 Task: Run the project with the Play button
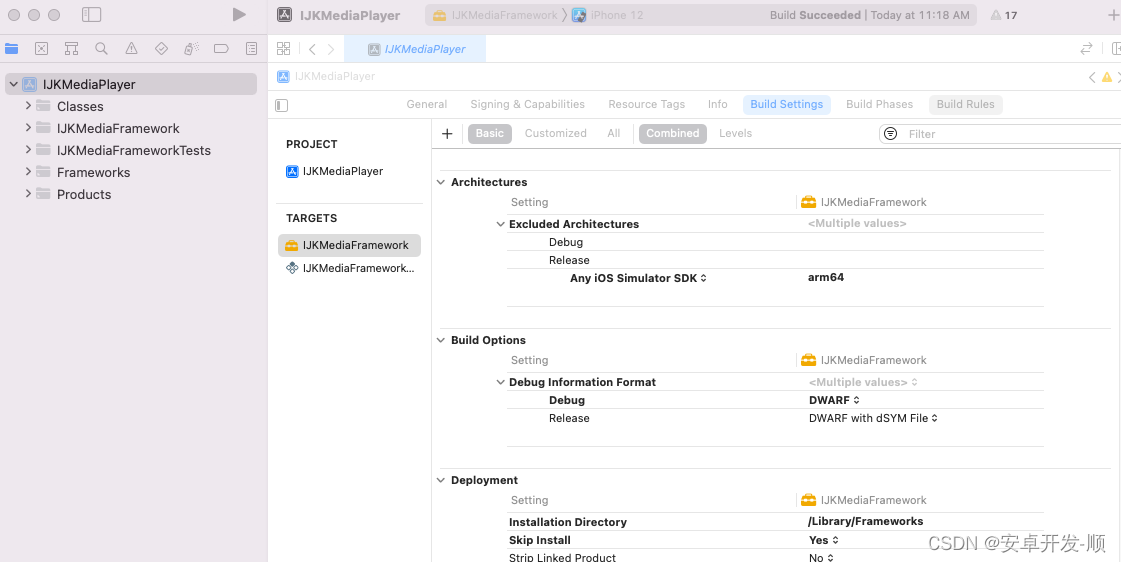tap(239, 15)
